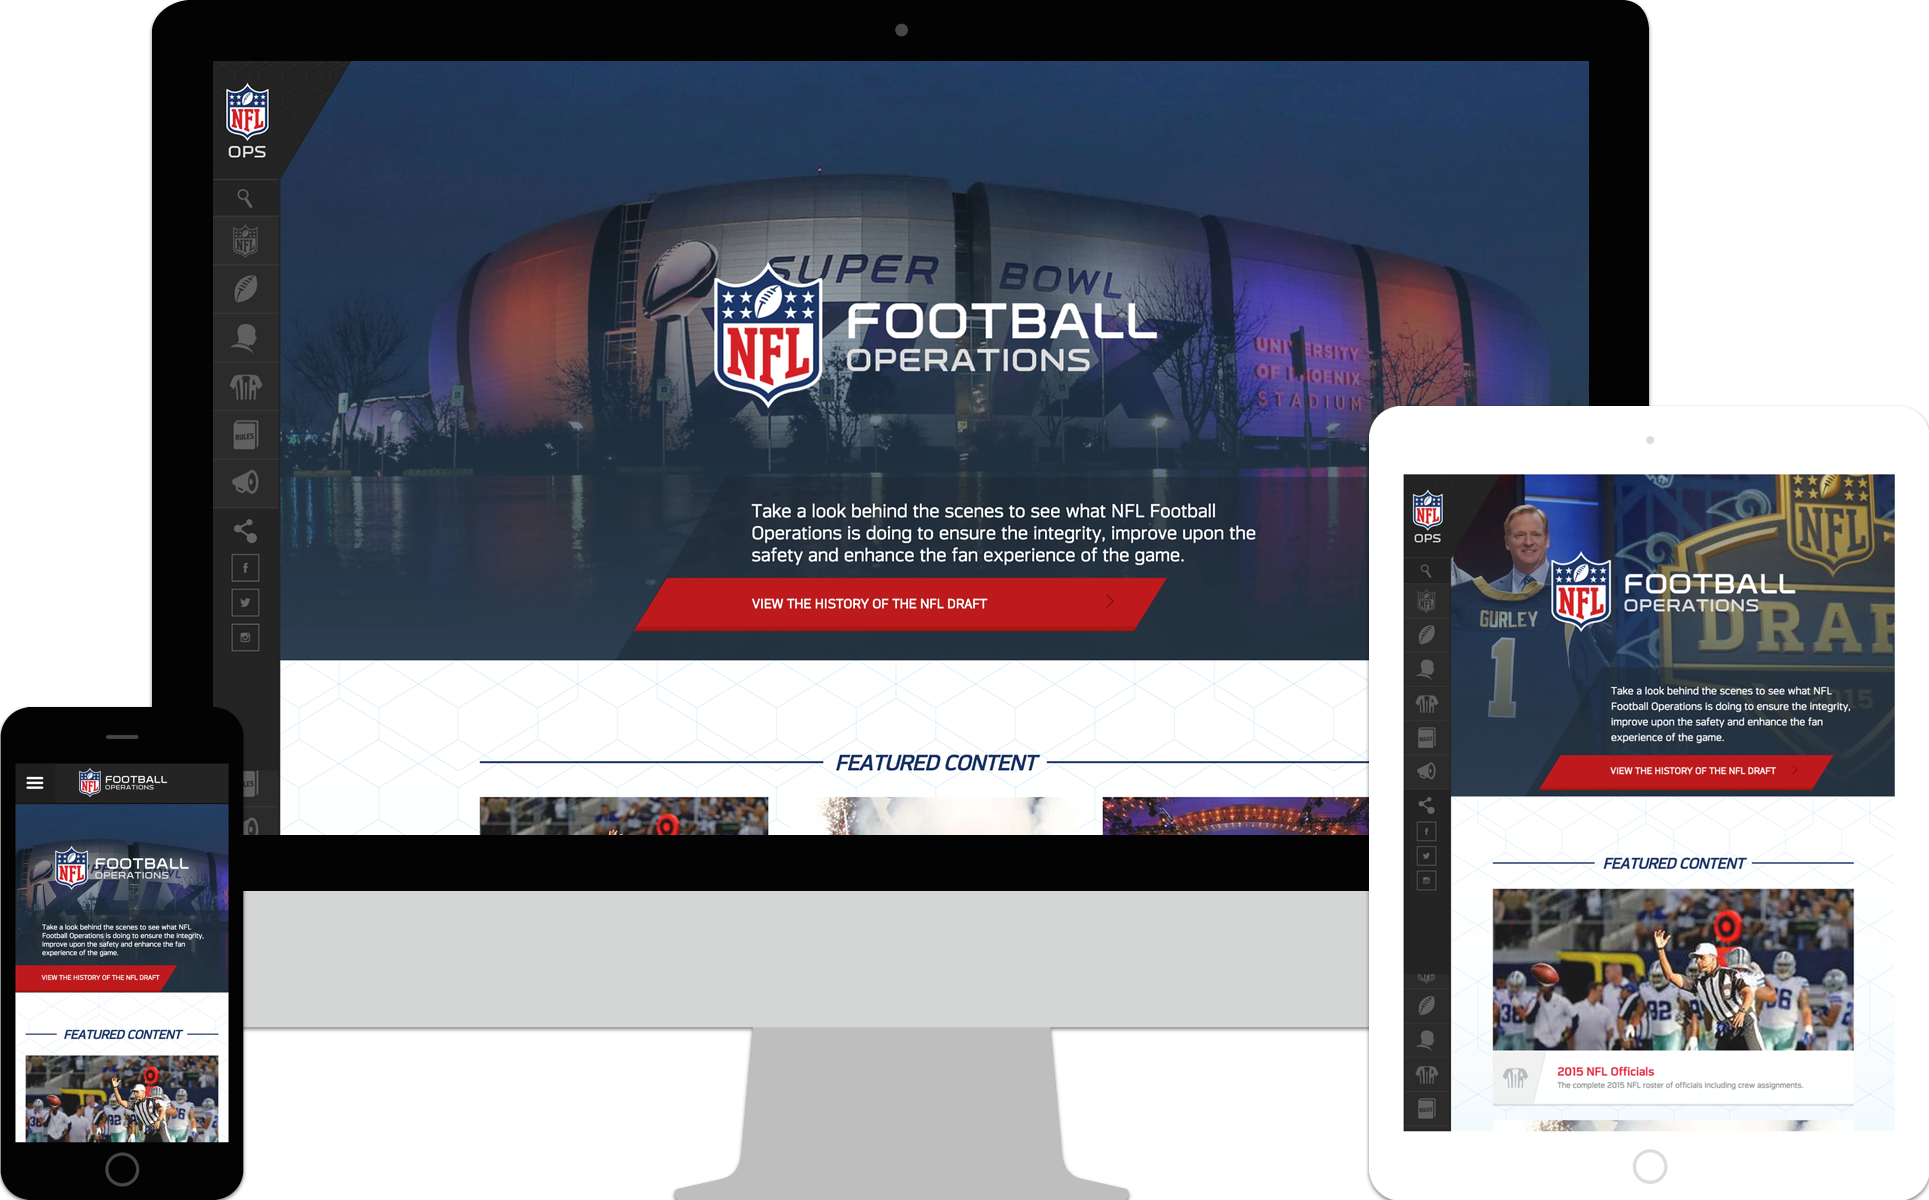Open the Instagram icon in tablet sidebar
Image resolution: width=1929 pixels, height=1200 pixels.
1427,881
